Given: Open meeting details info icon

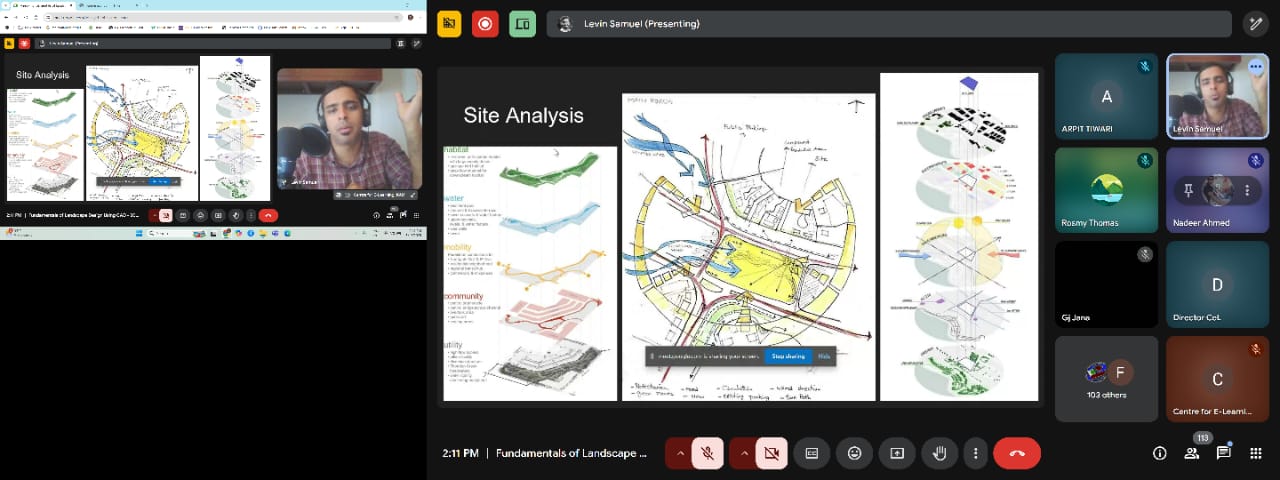Looking at the screenshot, I should 1159,453.
